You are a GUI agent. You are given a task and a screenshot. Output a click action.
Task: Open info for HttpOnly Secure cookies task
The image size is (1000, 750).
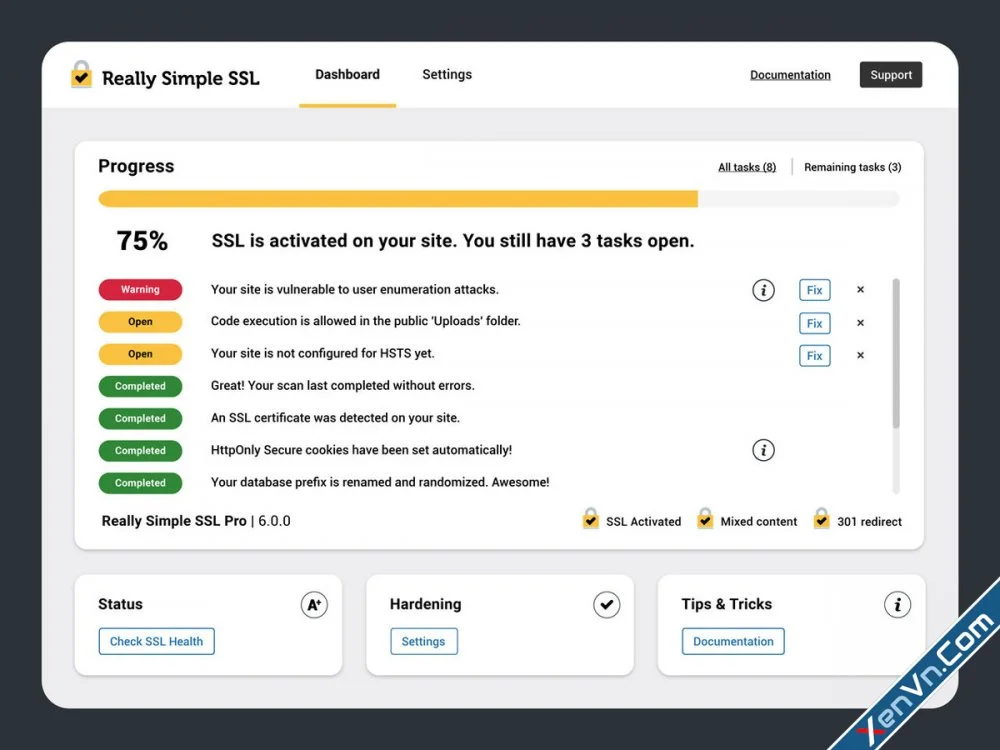763,450
